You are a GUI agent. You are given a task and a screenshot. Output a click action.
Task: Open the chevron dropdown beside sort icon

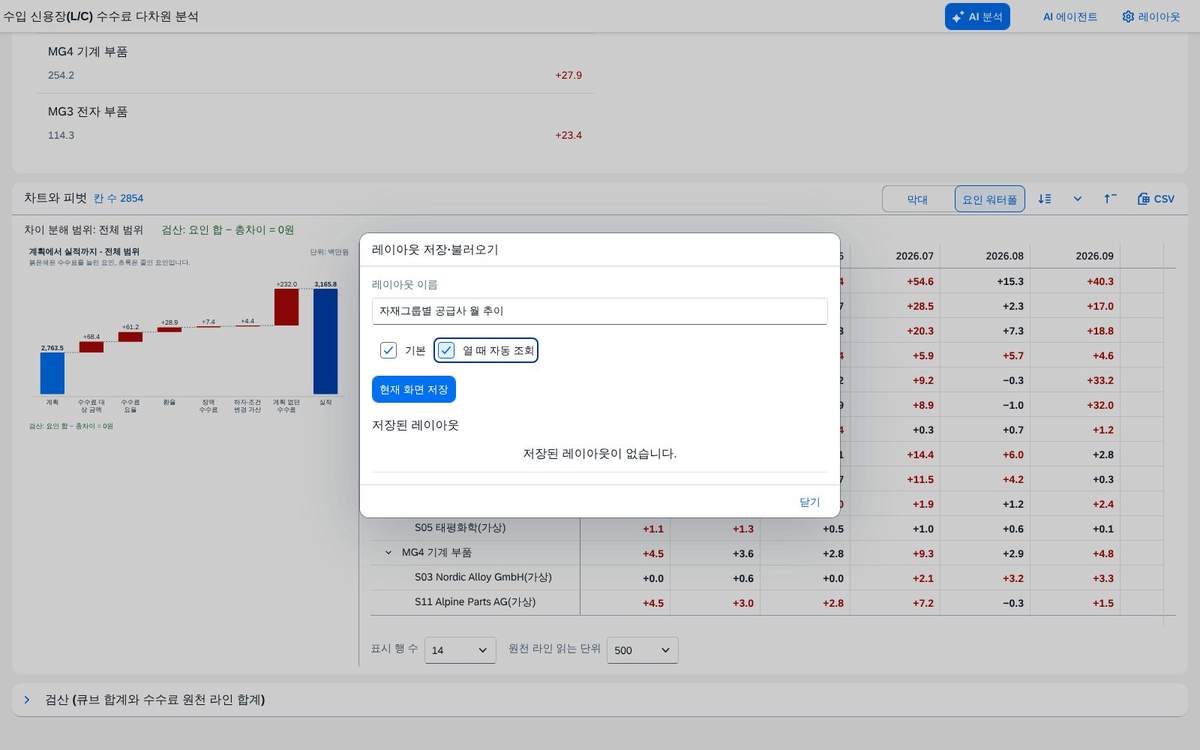1078,199
